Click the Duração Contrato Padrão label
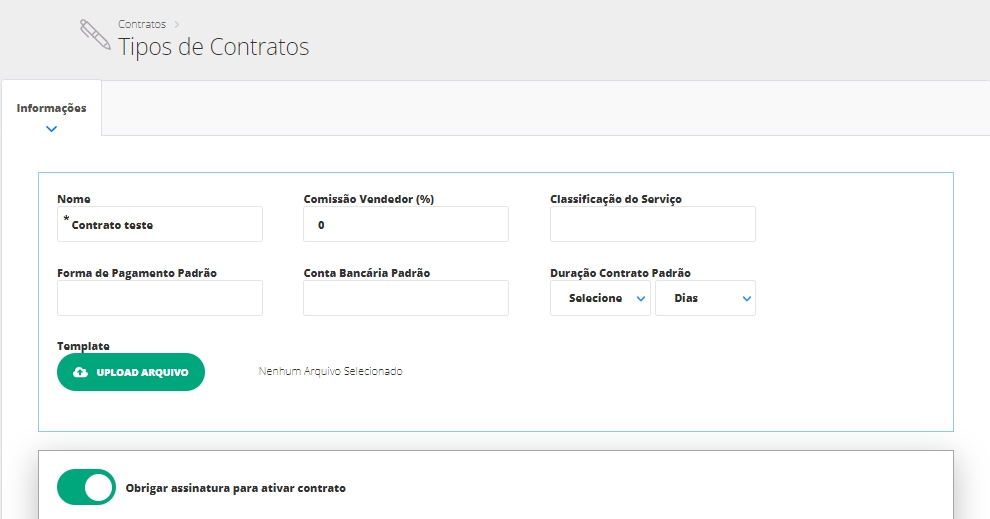 click(x=620, y=273)
